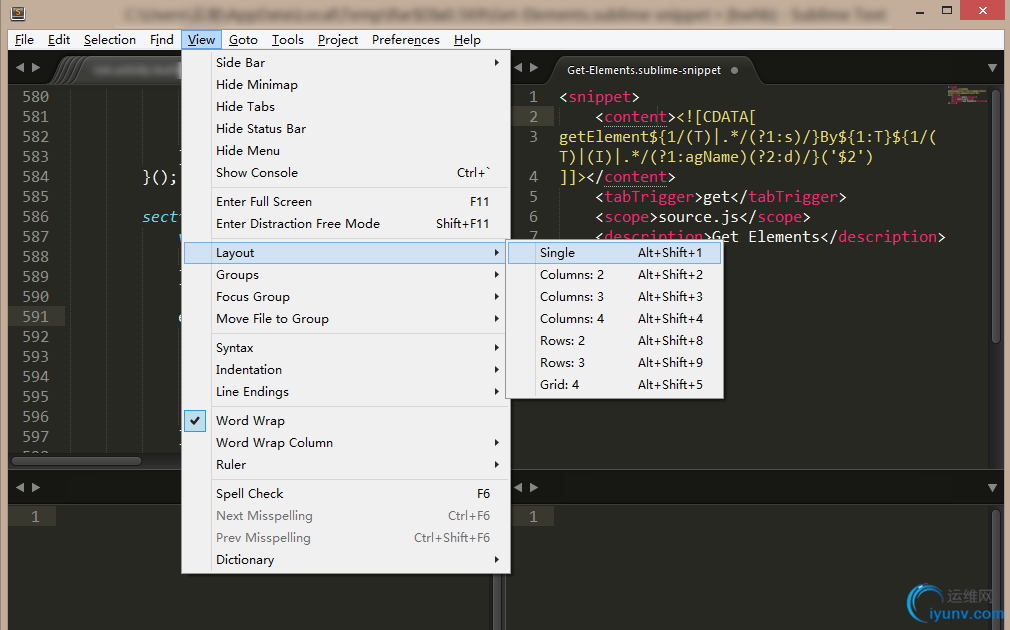The width and height of the screenshot is (1010, 630).
Task: Select the Grid: 4 layout
Action: click(615, 384)
